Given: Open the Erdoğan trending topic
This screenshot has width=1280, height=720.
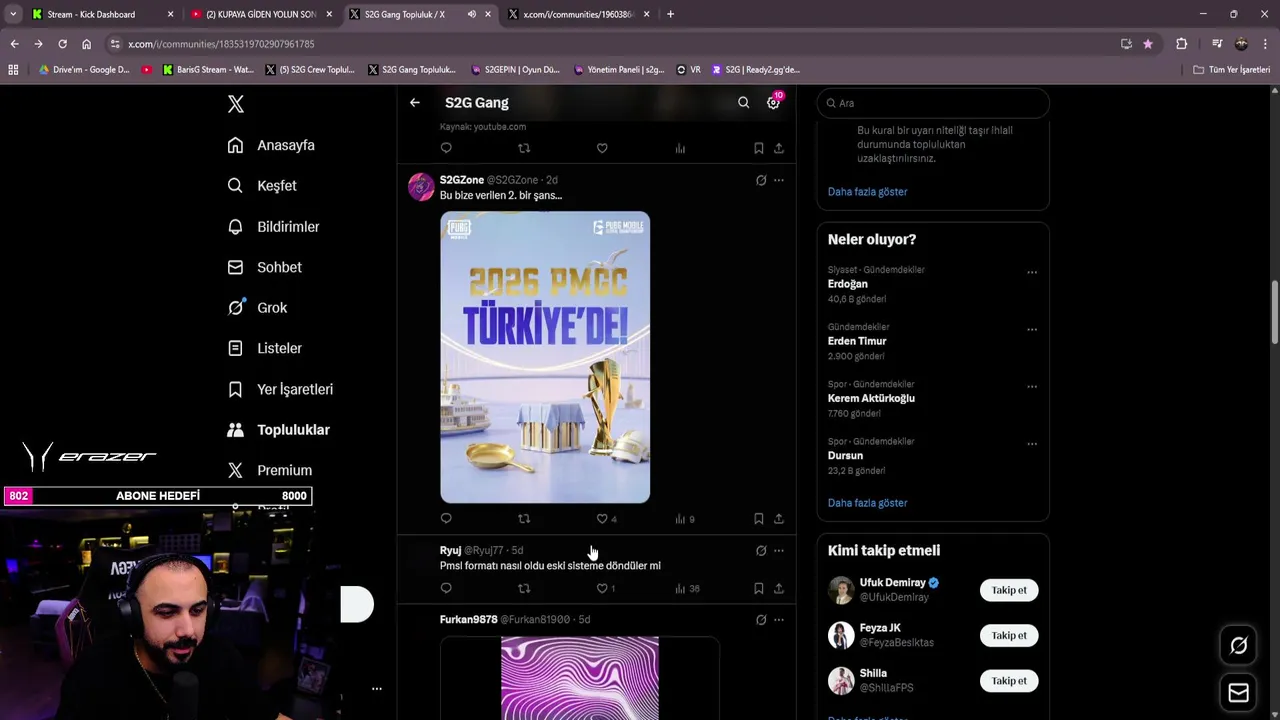Looking at the screenshot, I should pyautogui.click(x=847, y=284).
